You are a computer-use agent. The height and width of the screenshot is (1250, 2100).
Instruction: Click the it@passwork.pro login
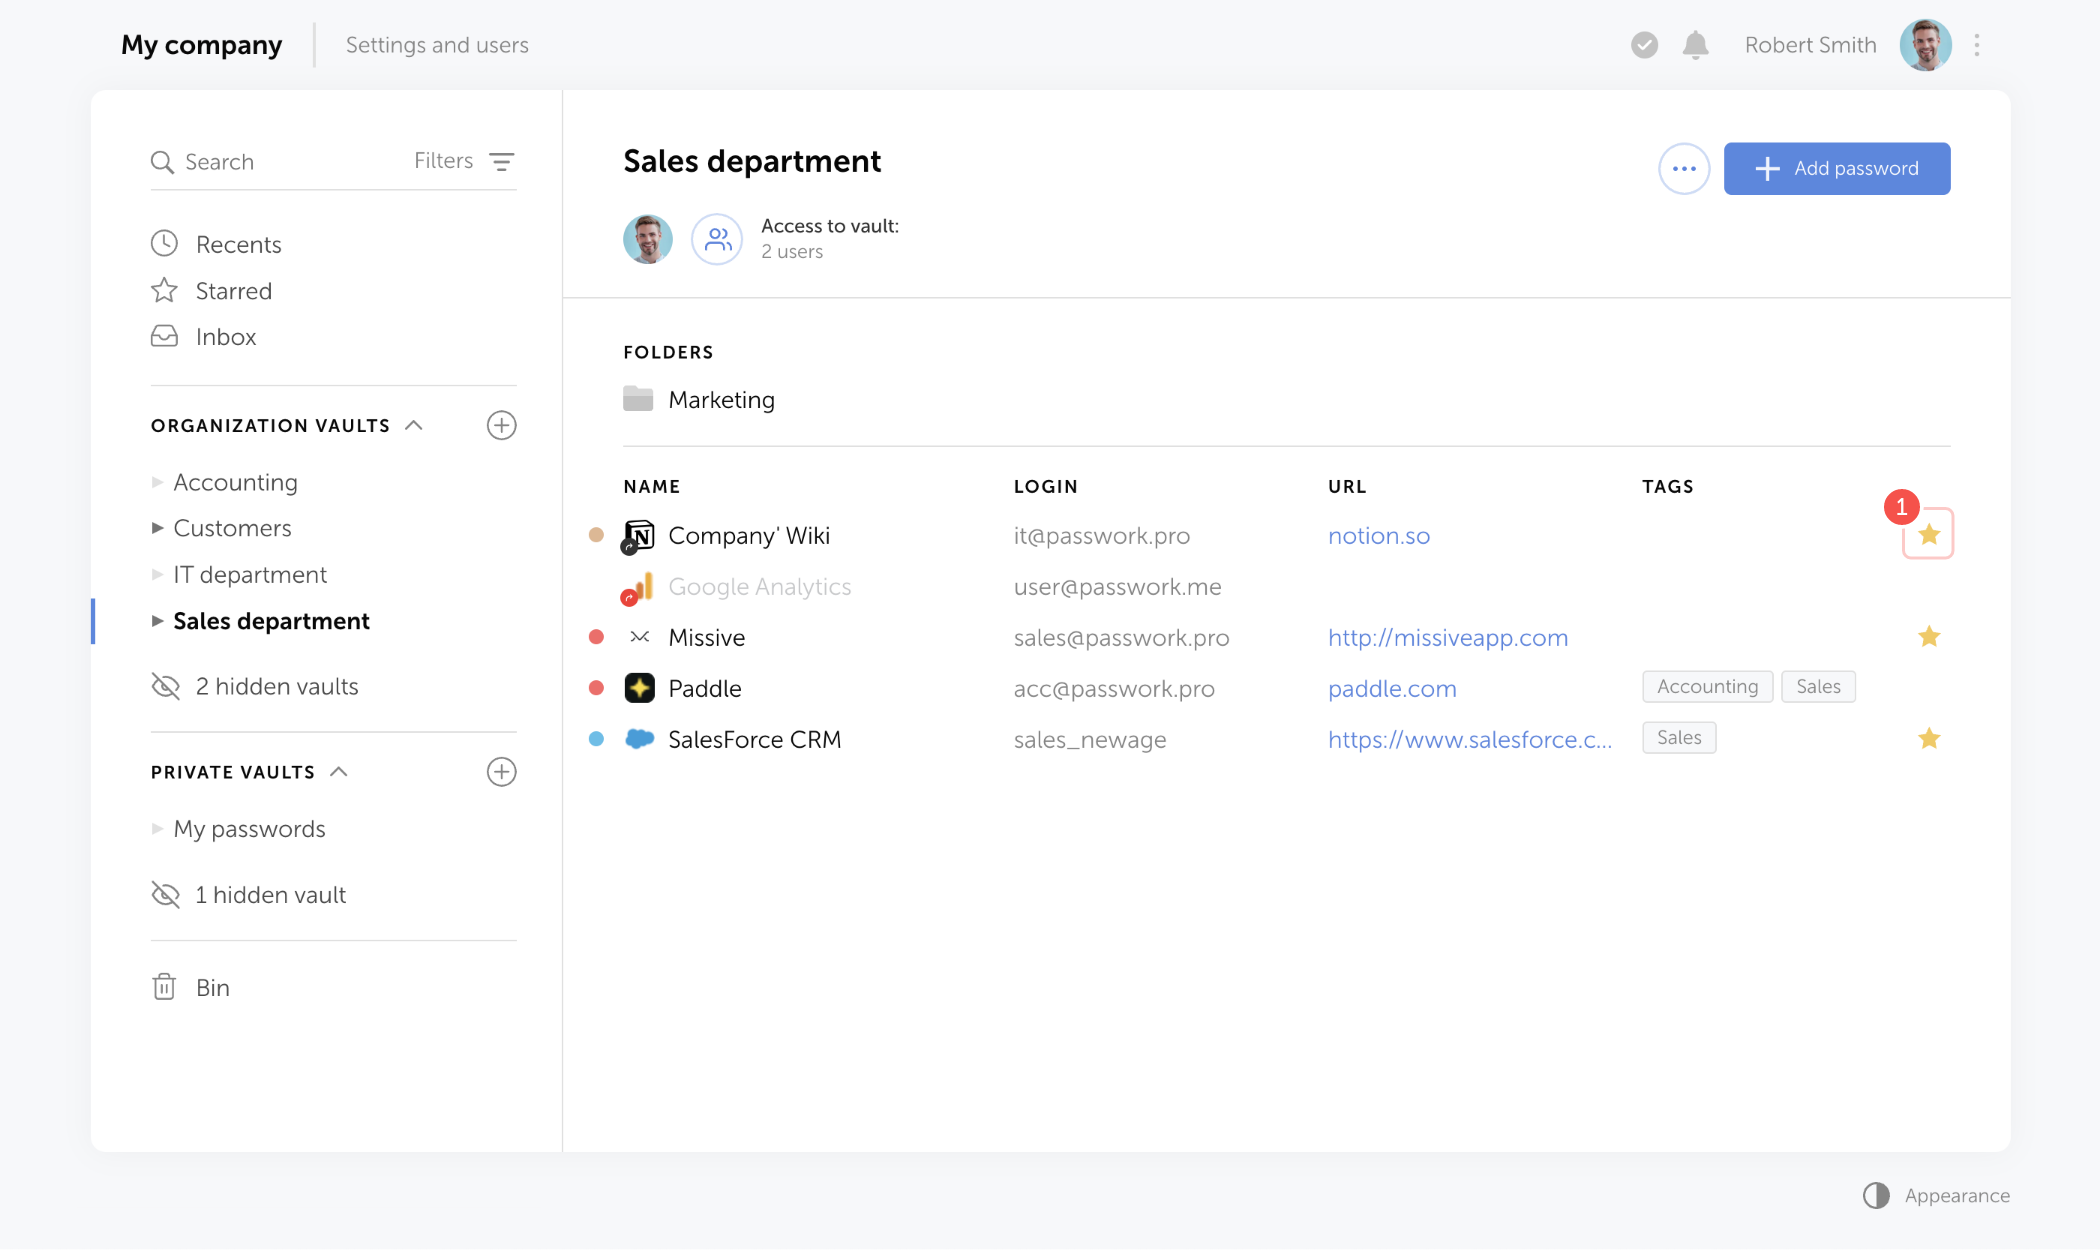pos(1102,536)
